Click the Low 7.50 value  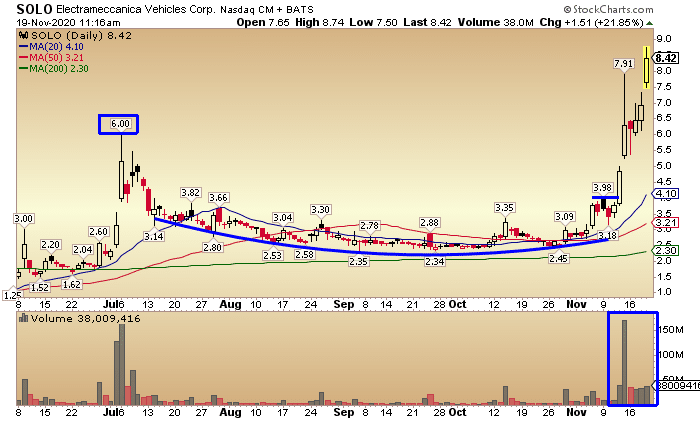[x=374, y=22]
